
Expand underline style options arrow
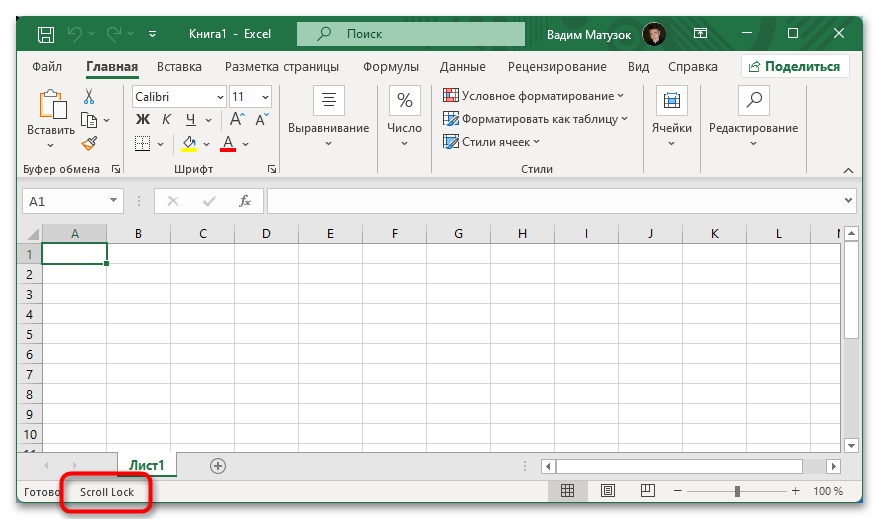(209, 120)
